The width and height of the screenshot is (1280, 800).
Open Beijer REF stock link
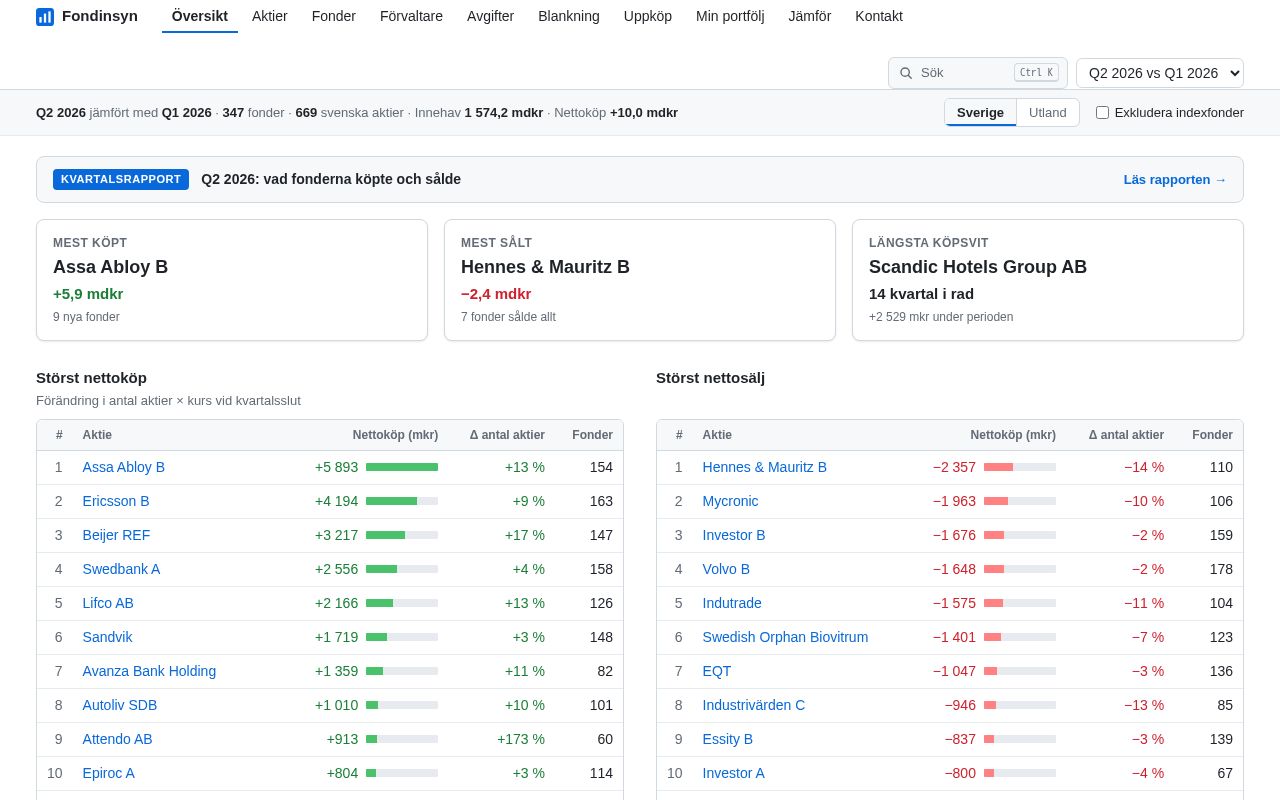pos(117,535)
